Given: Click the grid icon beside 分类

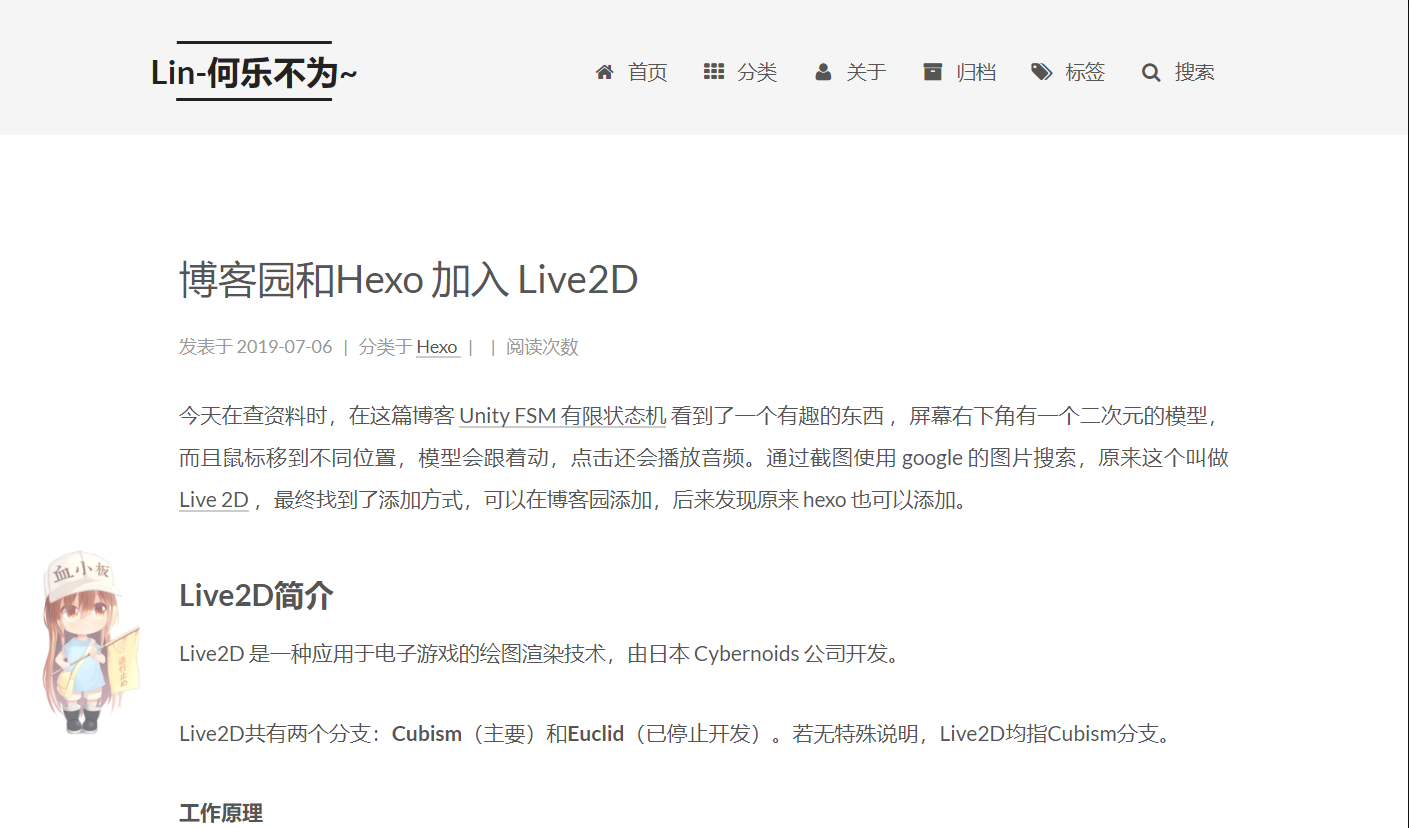Looking at the screenshot, I should point(713,71).
